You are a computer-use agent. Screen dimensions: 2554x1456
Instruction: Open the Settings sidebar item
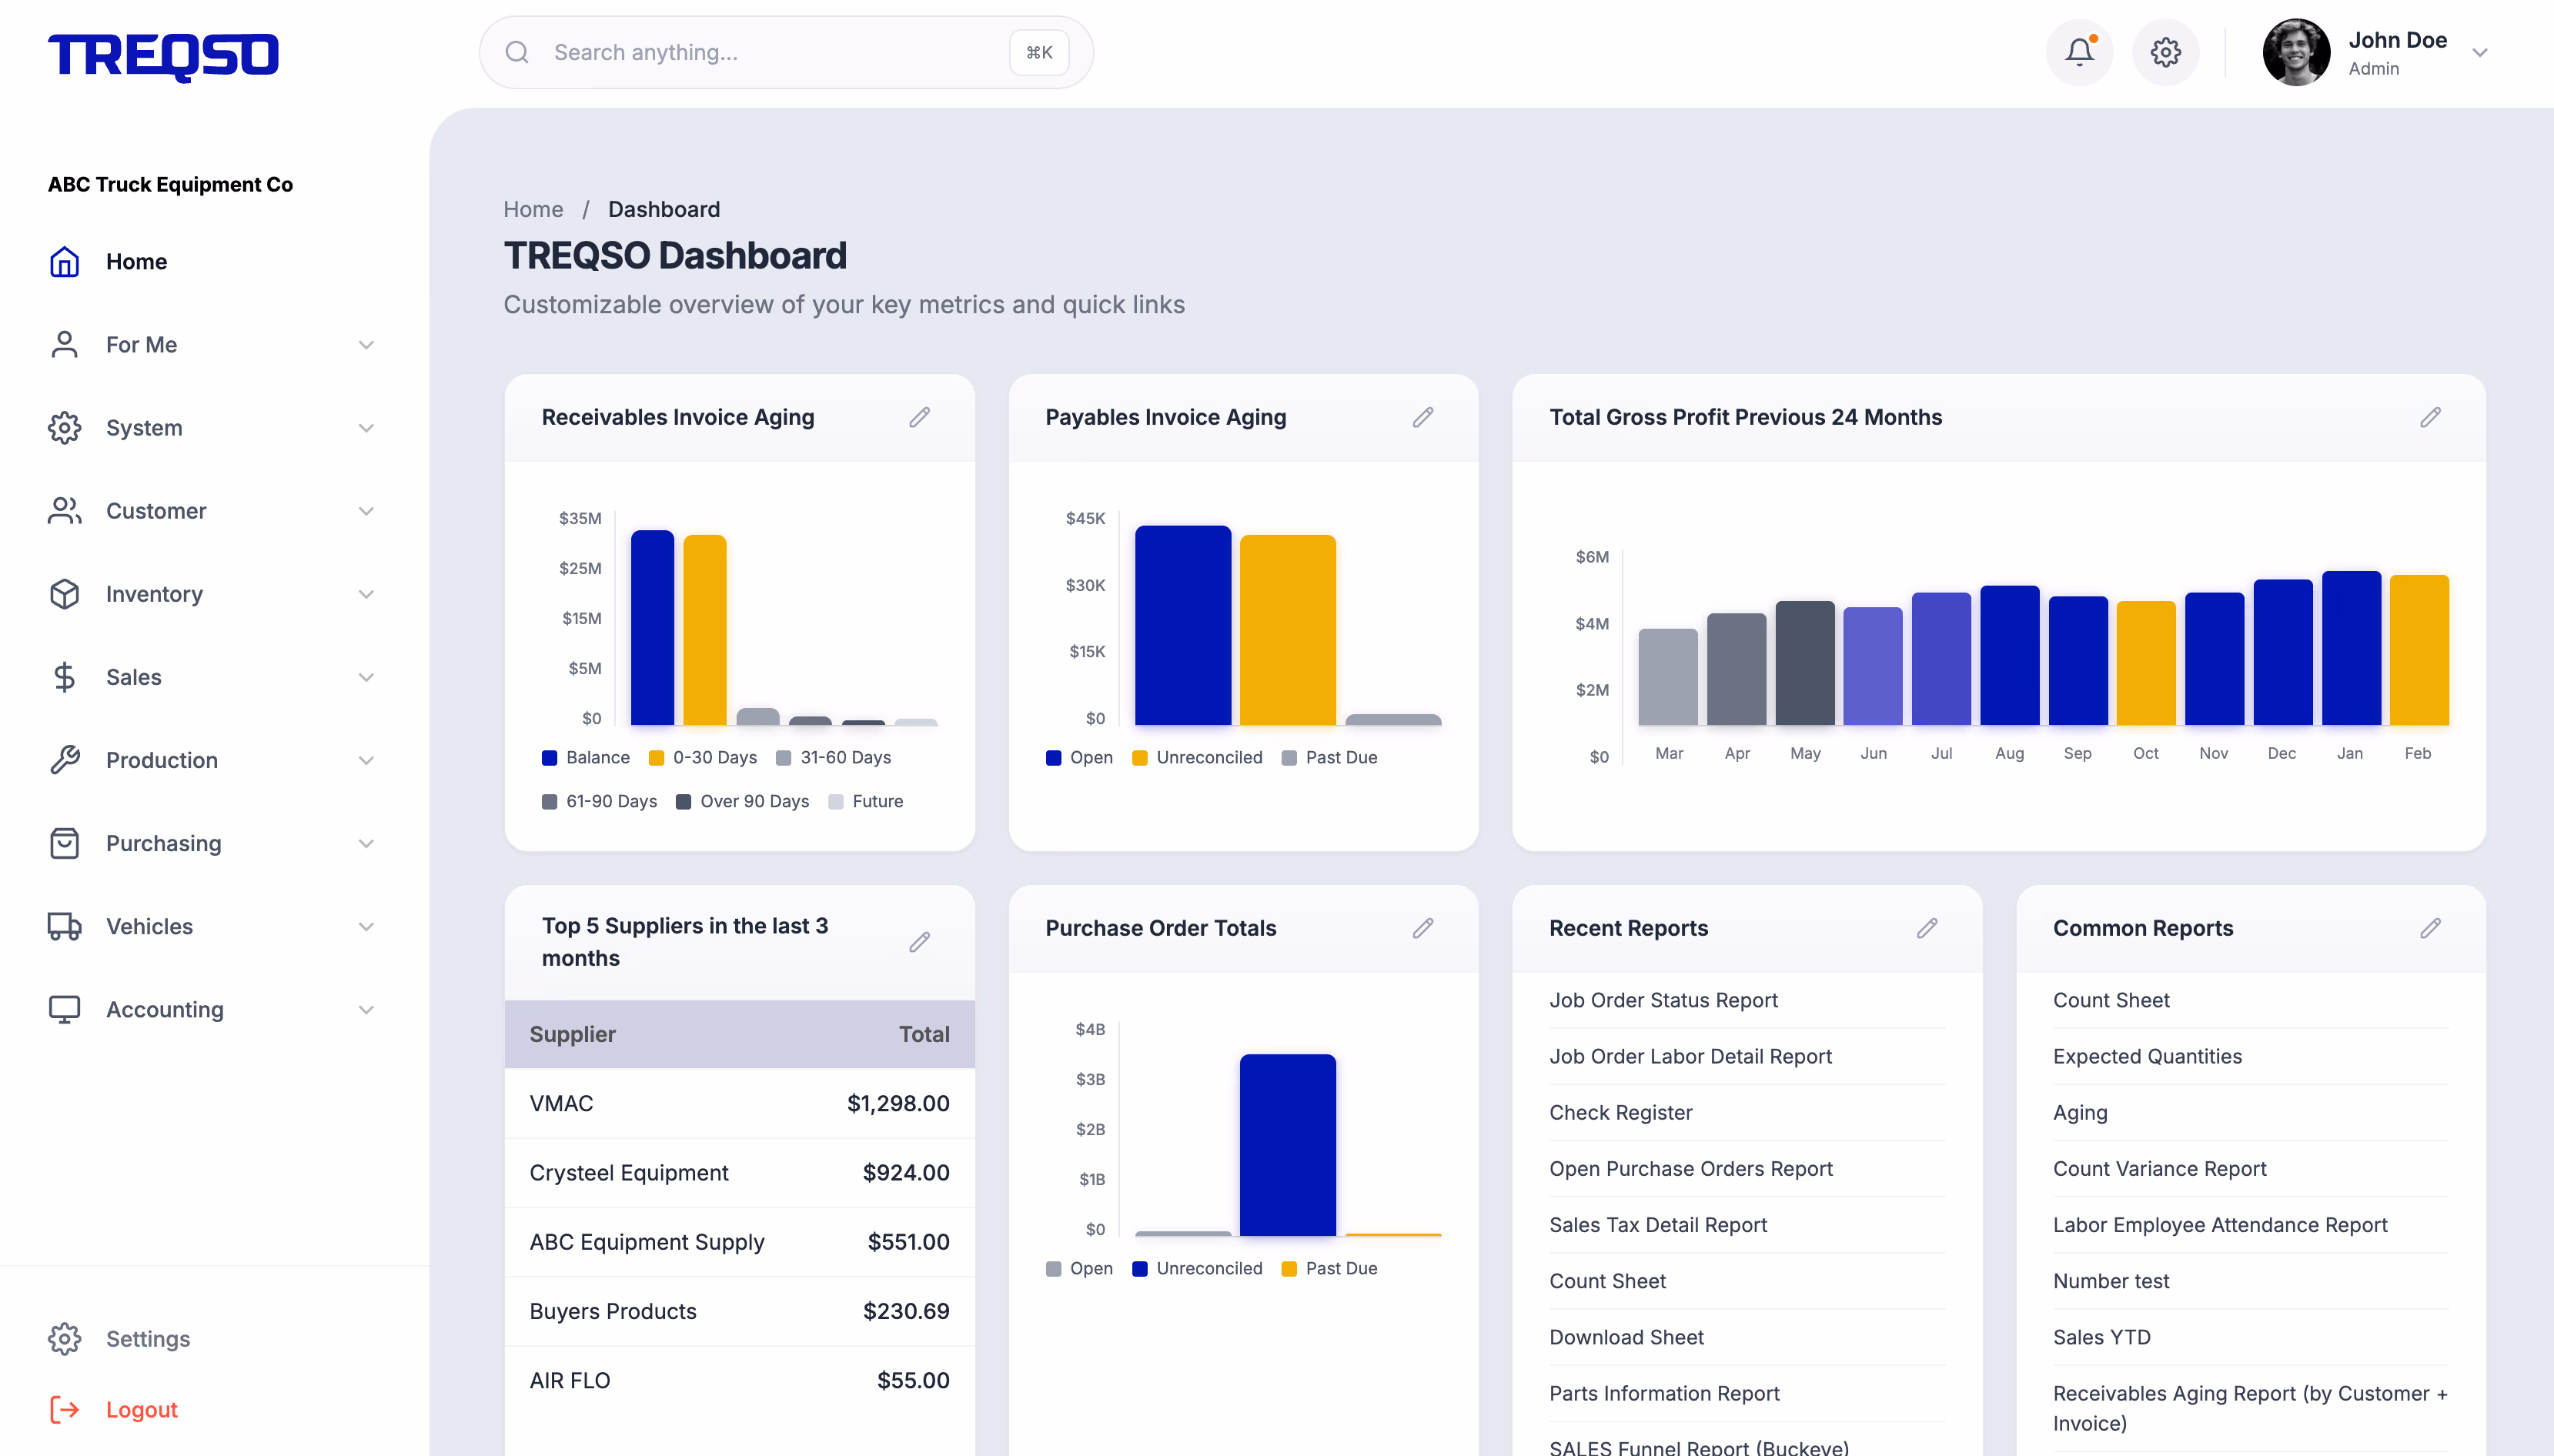147,1338
